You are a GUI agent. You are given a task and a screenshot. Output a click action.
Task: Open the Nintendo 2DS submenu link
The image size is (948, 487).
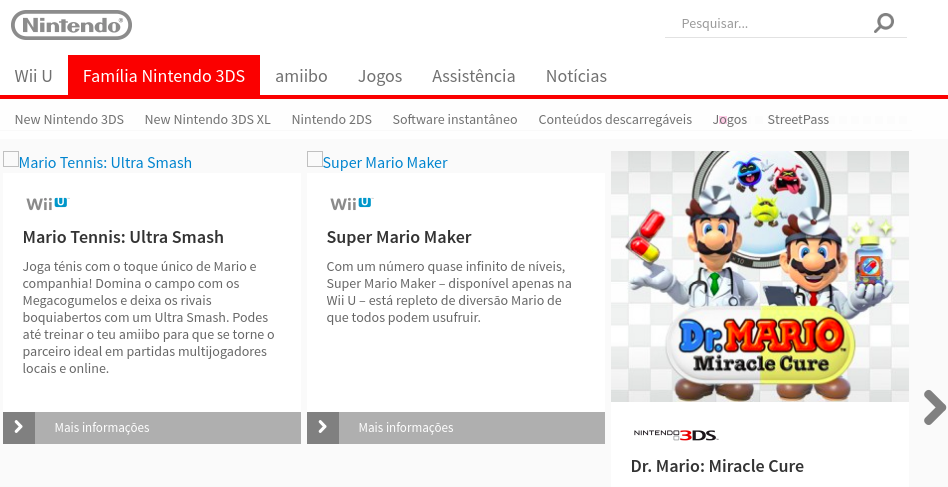click(x=331, y=120)
